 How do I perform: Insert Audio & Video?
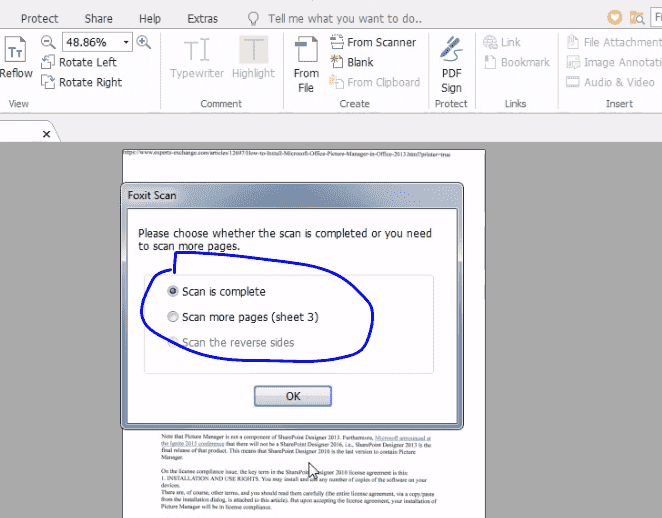coord(610,82)
